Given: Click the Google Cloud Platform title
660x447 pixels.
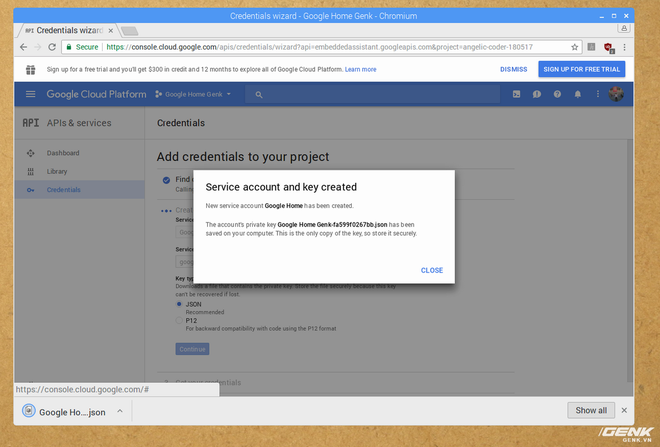Looking at the screenshot, I should 96,94.
